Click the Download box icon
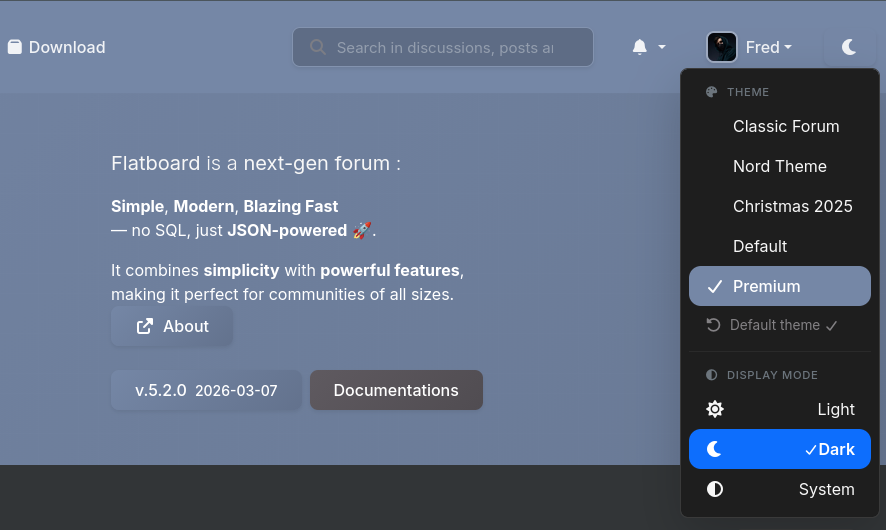 14,47
